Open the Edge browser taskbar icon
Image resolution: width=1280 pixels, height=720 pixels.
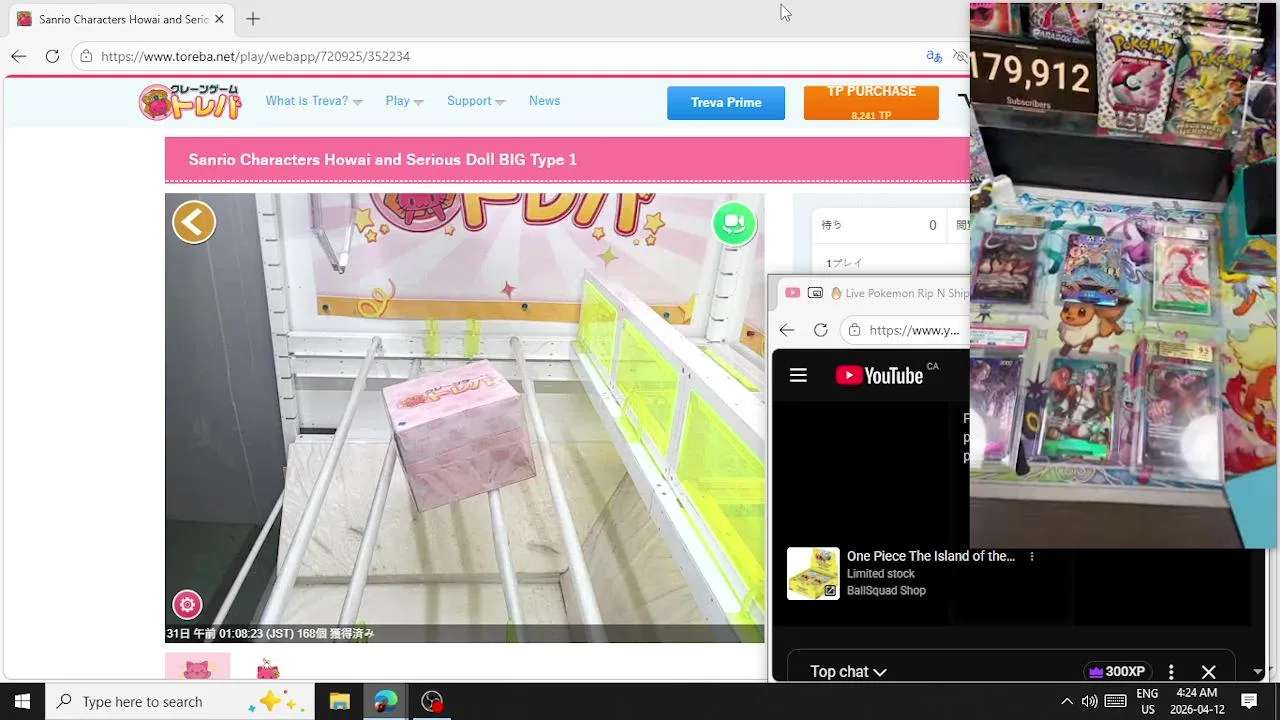(x=385, y=701)
